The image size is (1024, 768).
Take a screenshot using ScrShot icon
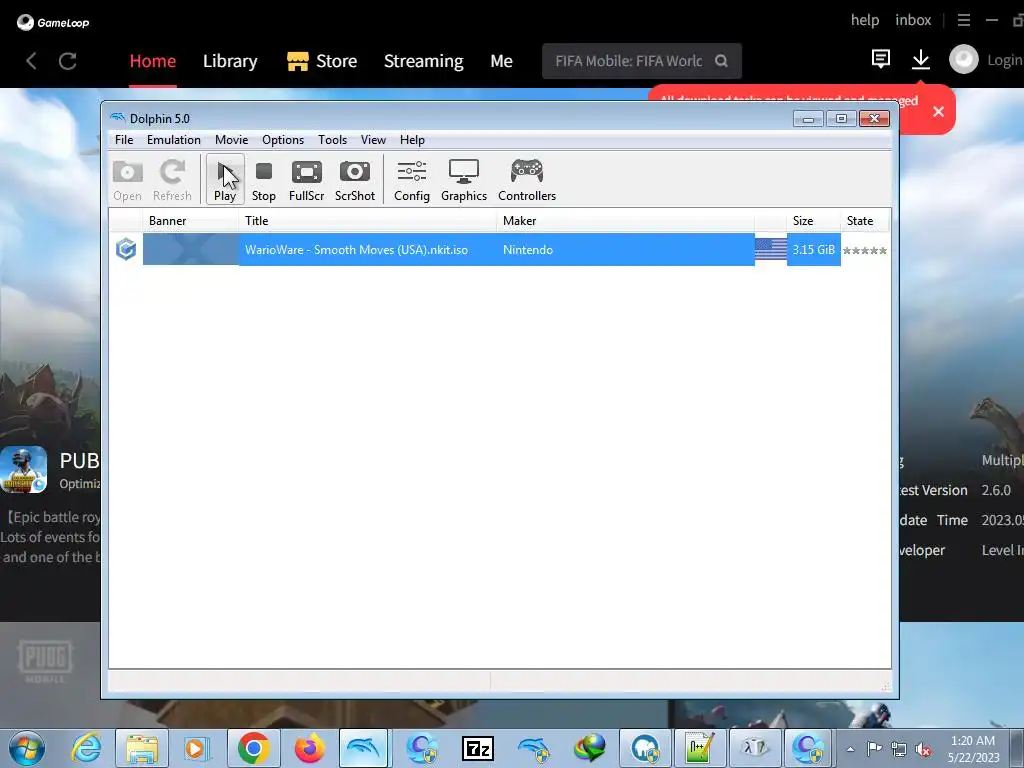pyautogui.click(x=355, y=180)
